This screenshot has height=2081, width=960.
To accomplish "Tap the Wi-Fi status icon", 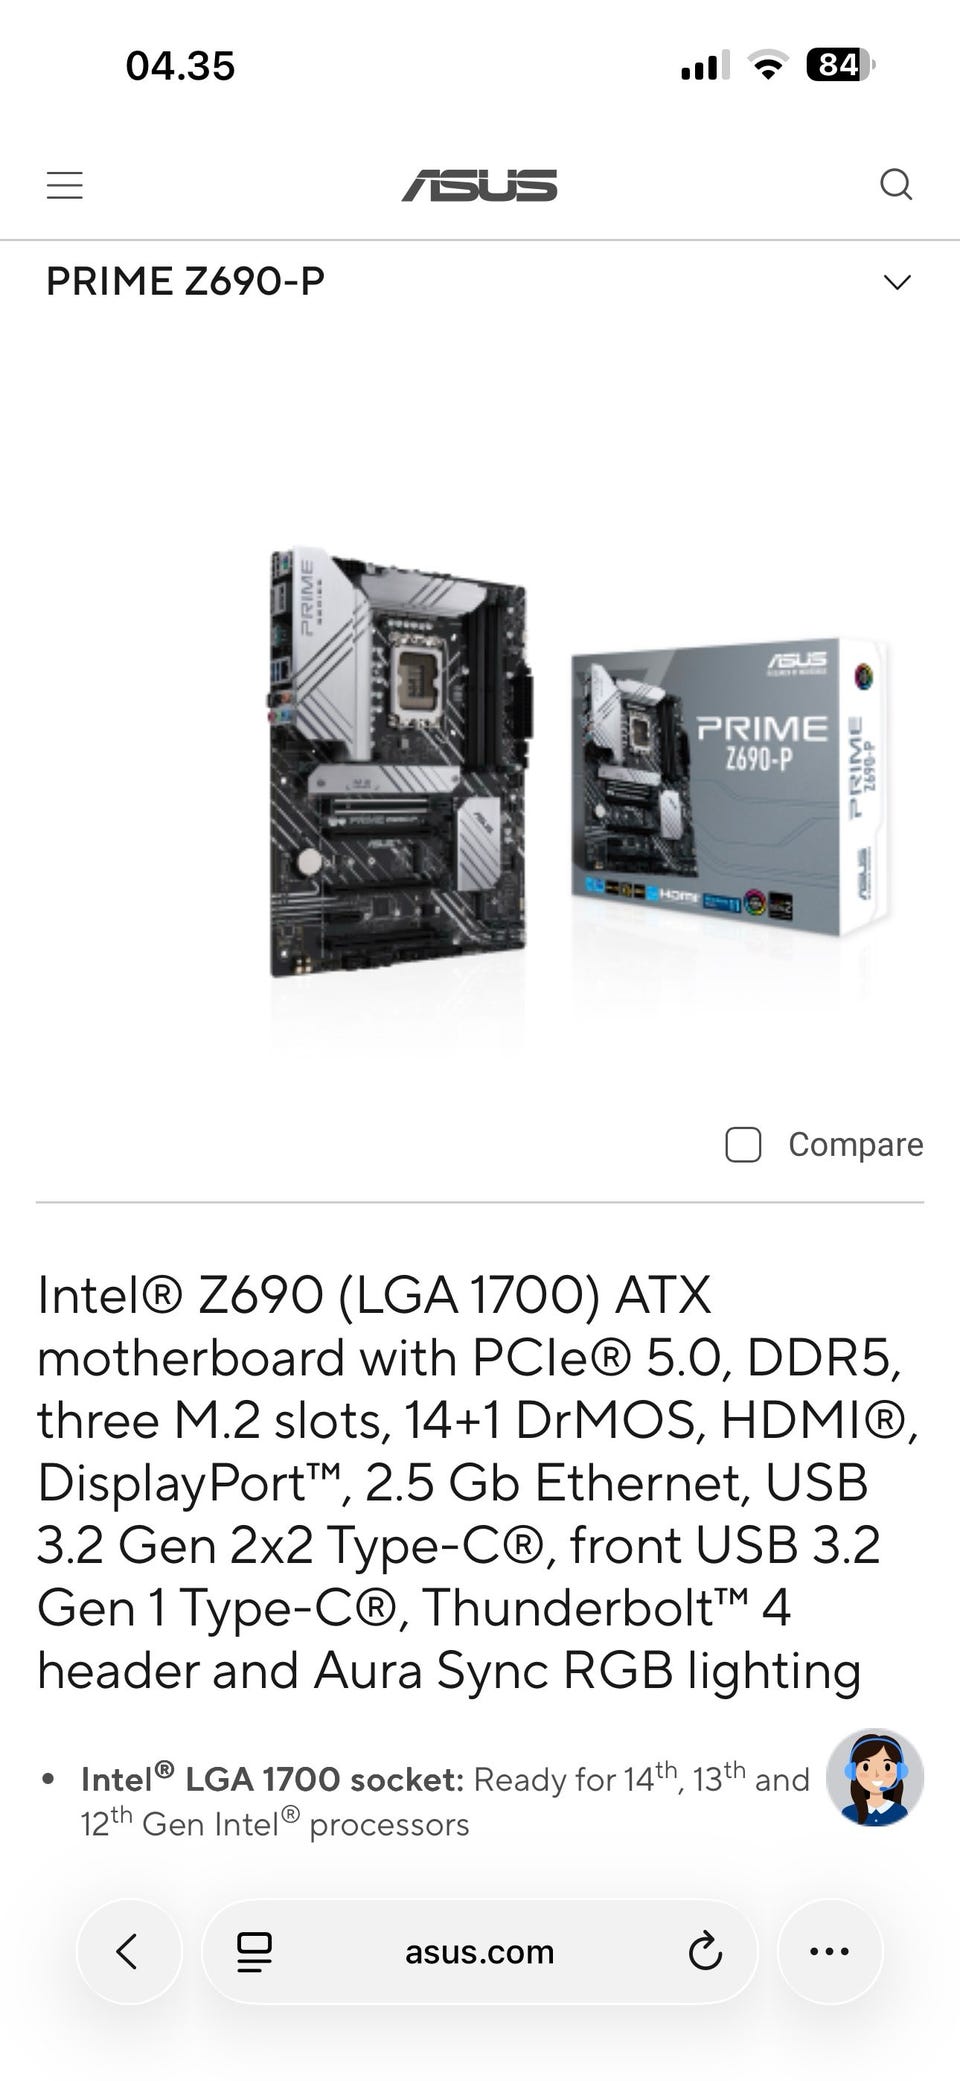I will (768, 66).
